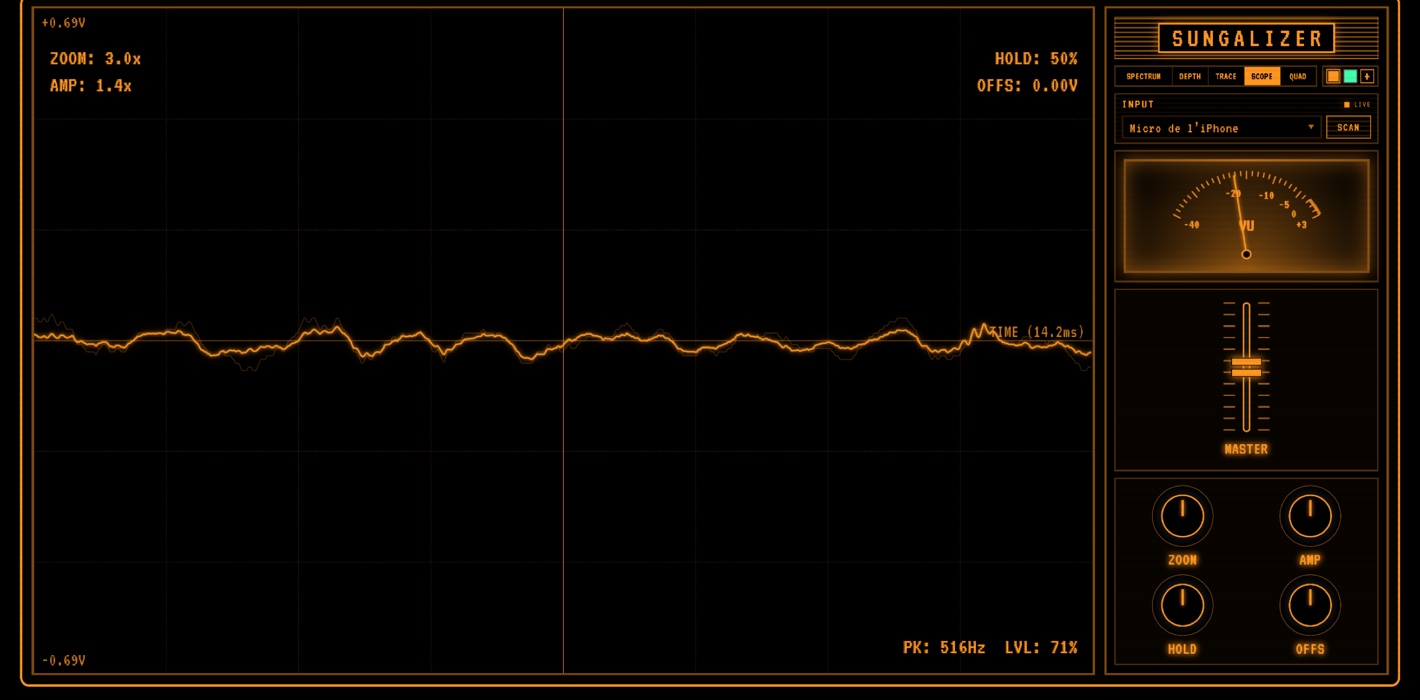Click the ZOOM: 3.0x readout
The width and height of the screenshot is (1420, 700).
pos(95,59)
